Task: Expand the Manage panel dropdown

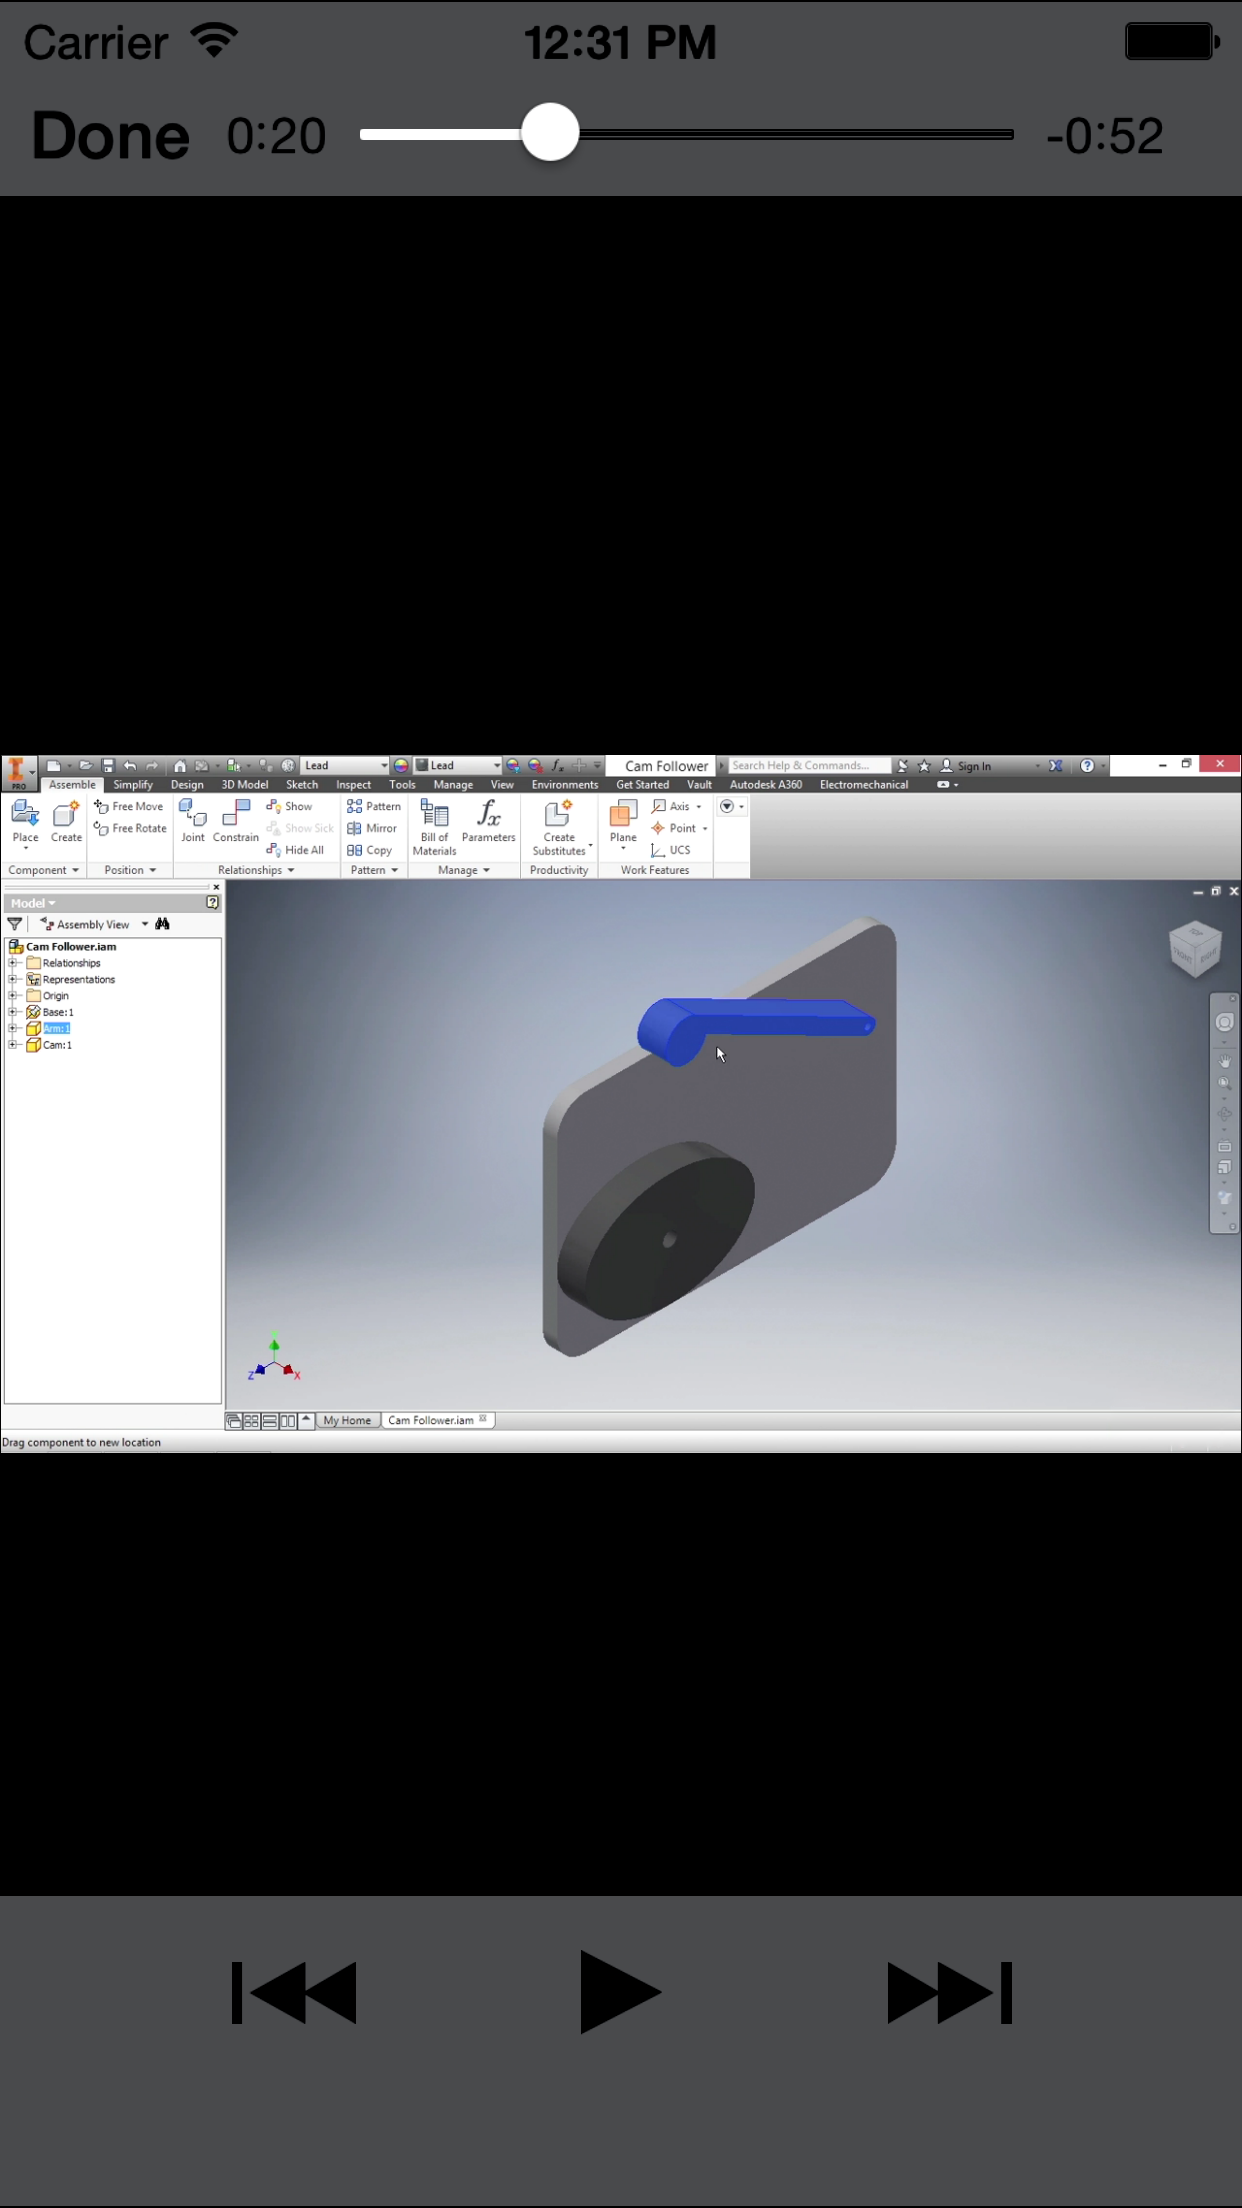Action: 464,870
